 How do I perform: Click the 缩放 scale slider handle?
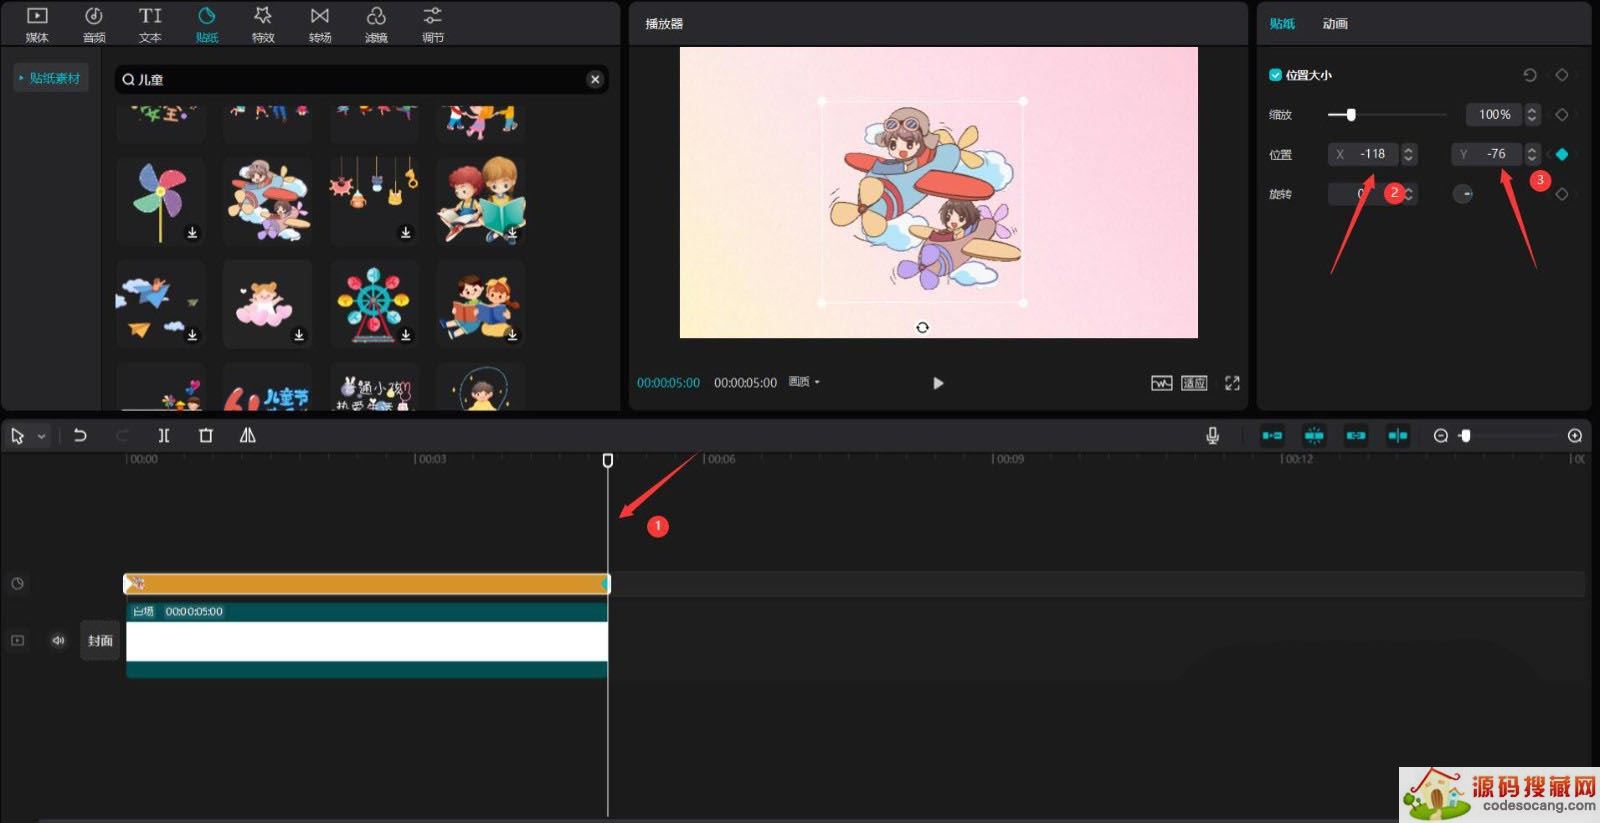1350,115
